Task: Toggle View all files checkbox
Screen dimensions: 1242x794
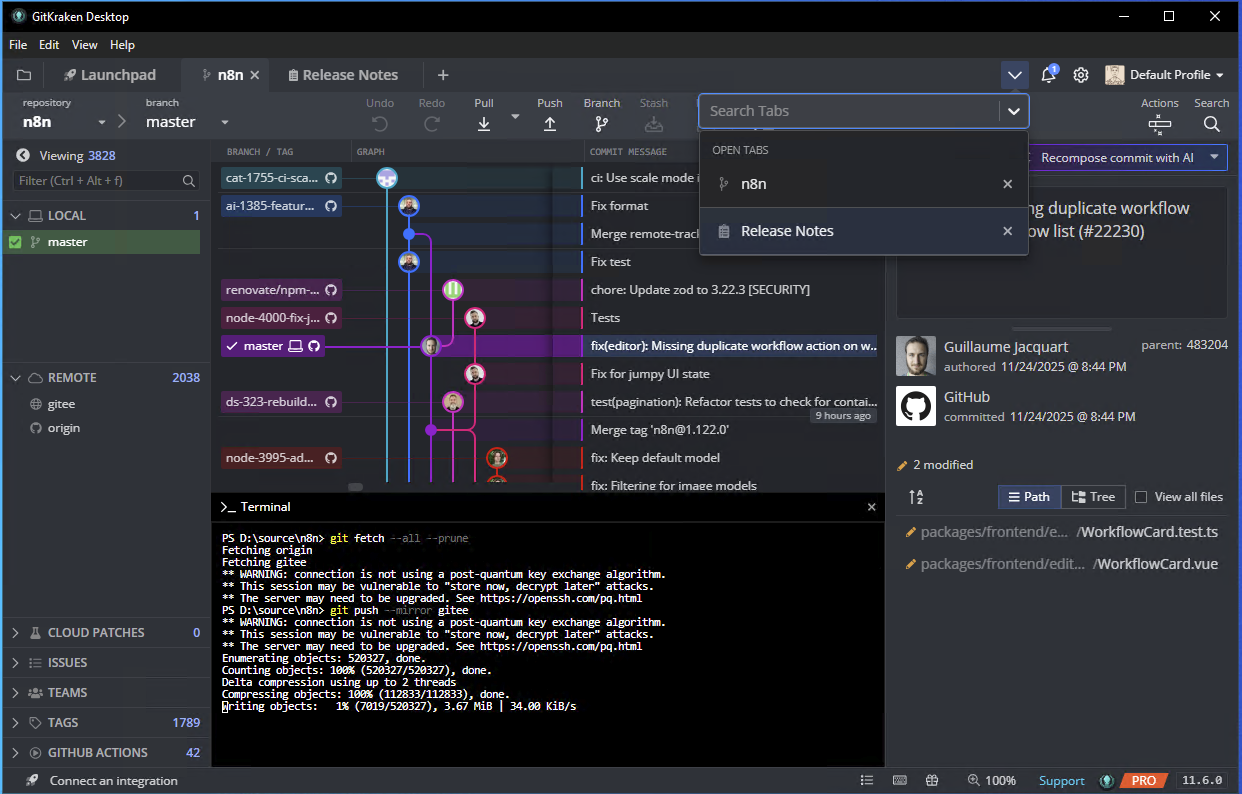Action: (1141, 497)
